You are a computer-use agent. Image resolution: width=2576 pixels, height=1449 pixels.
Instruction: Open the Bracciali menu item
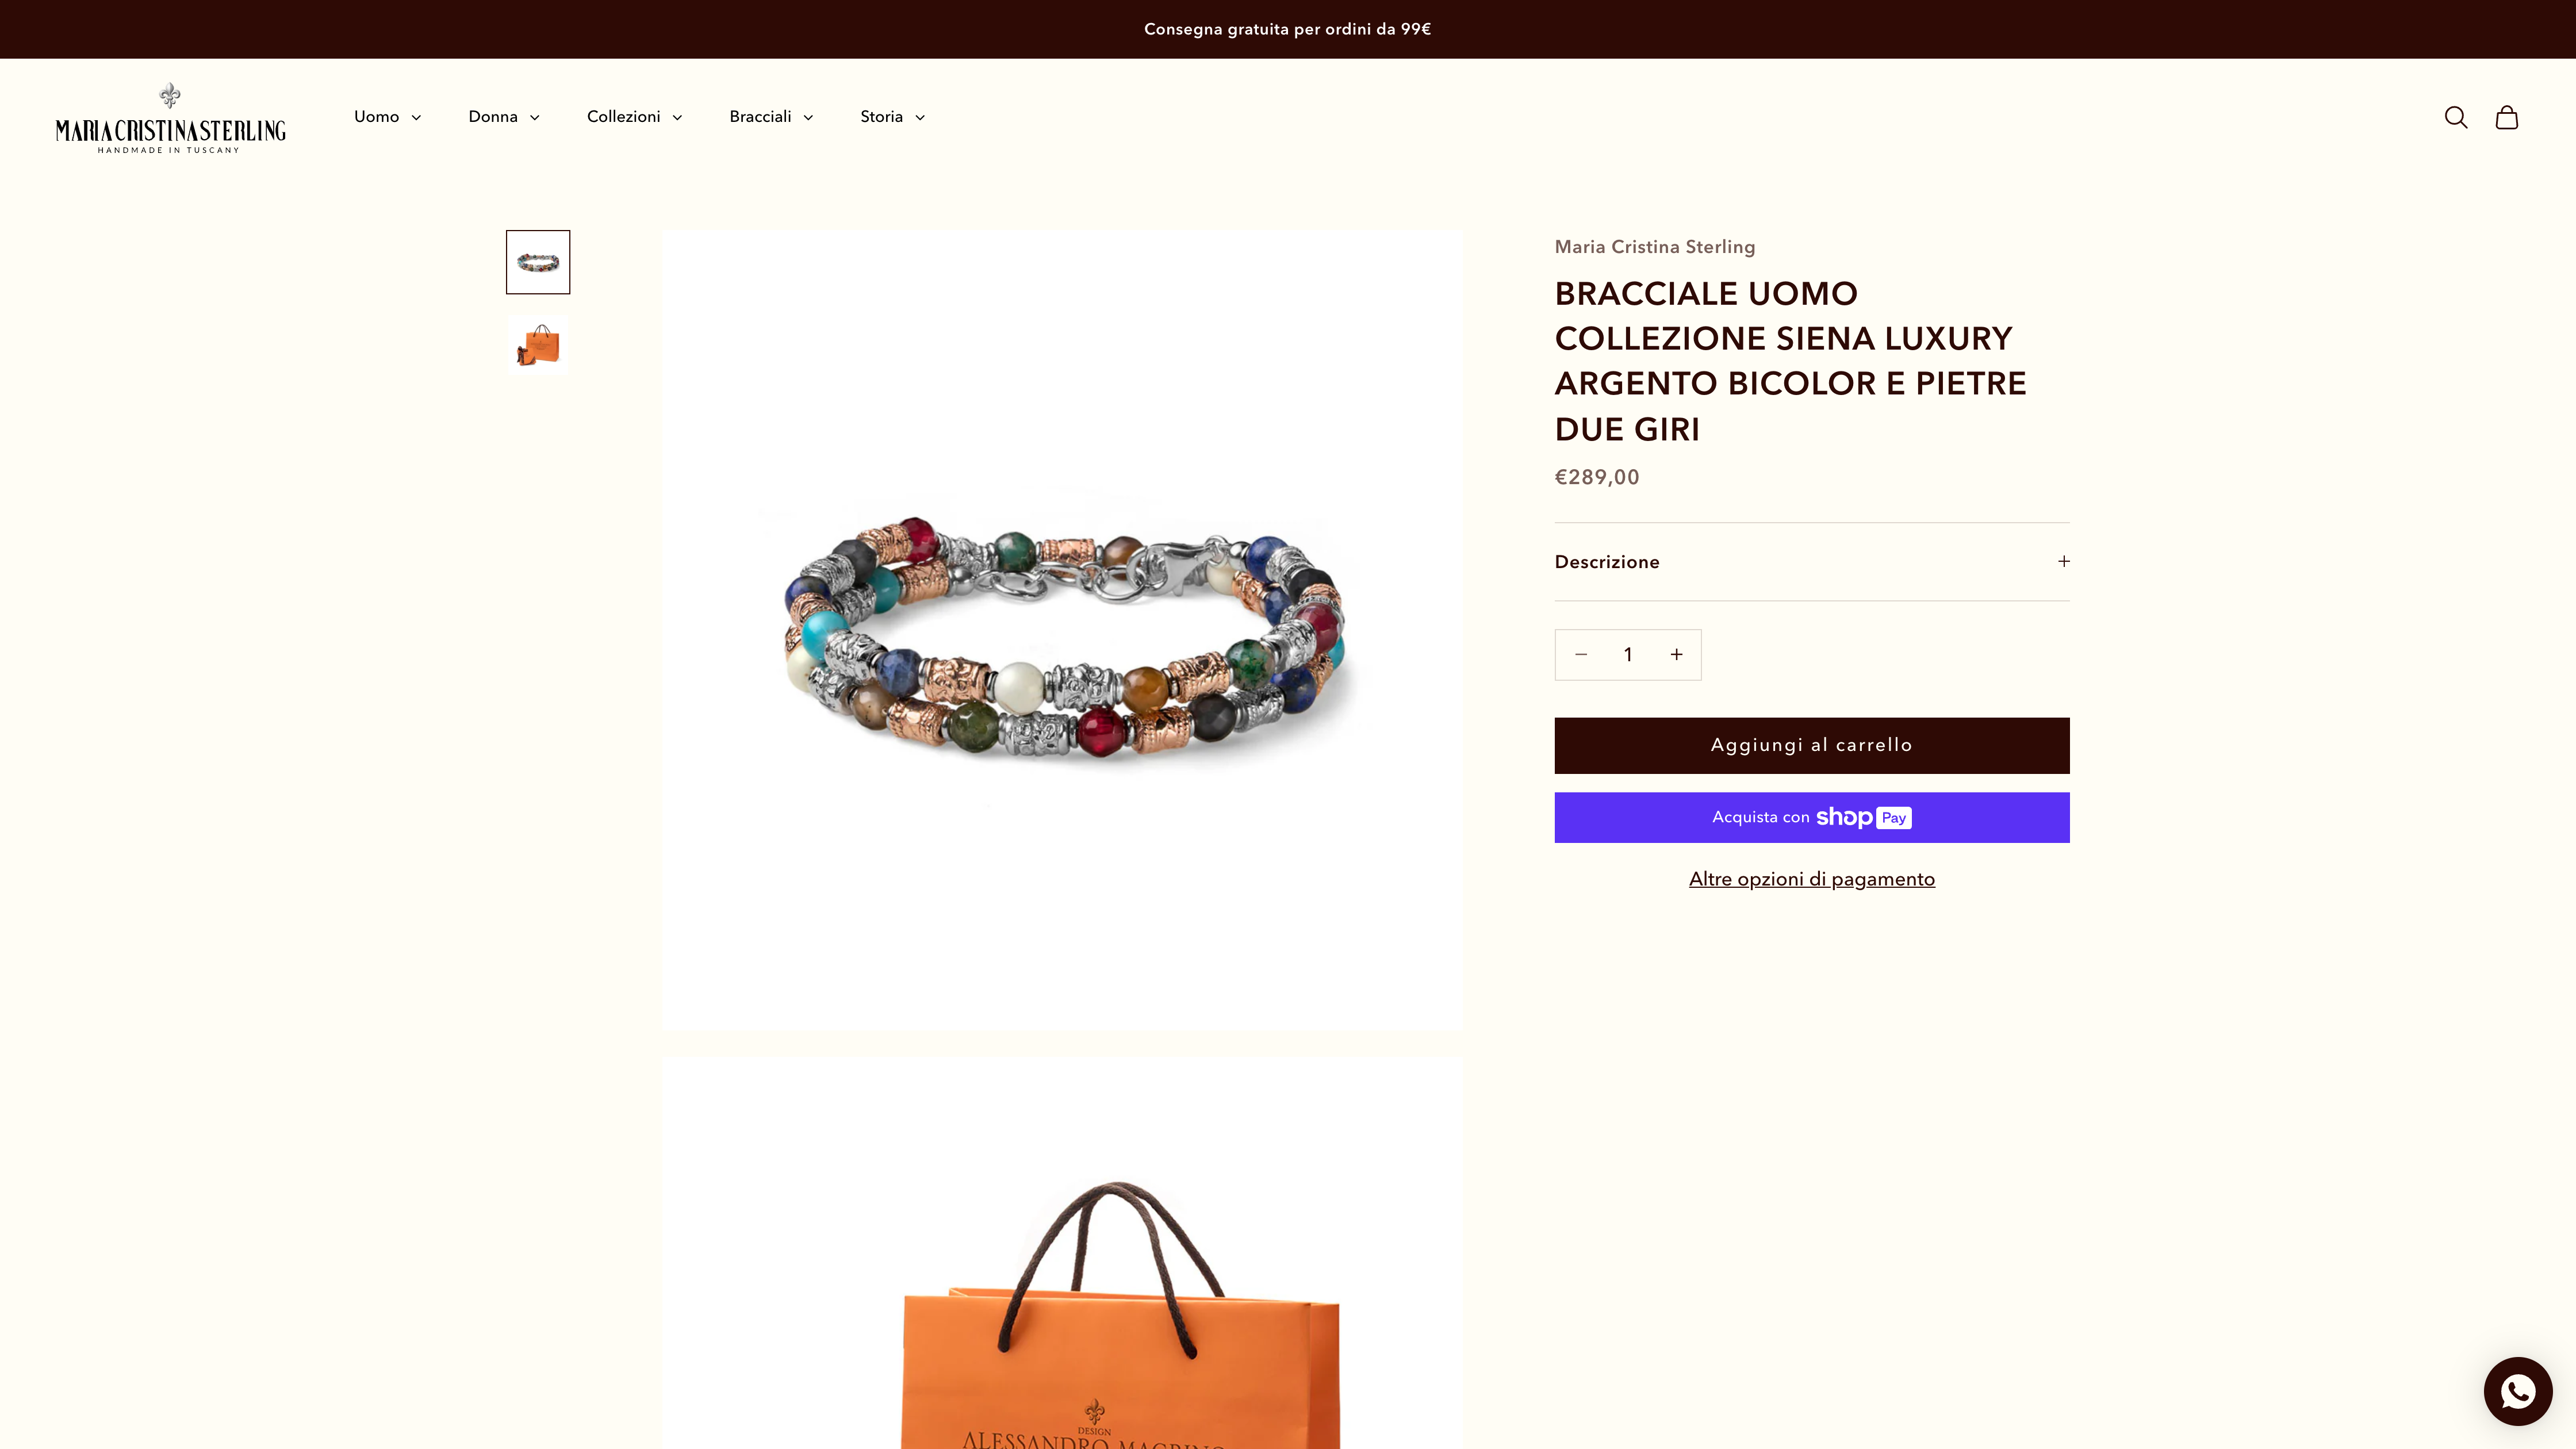pos(771,117)
